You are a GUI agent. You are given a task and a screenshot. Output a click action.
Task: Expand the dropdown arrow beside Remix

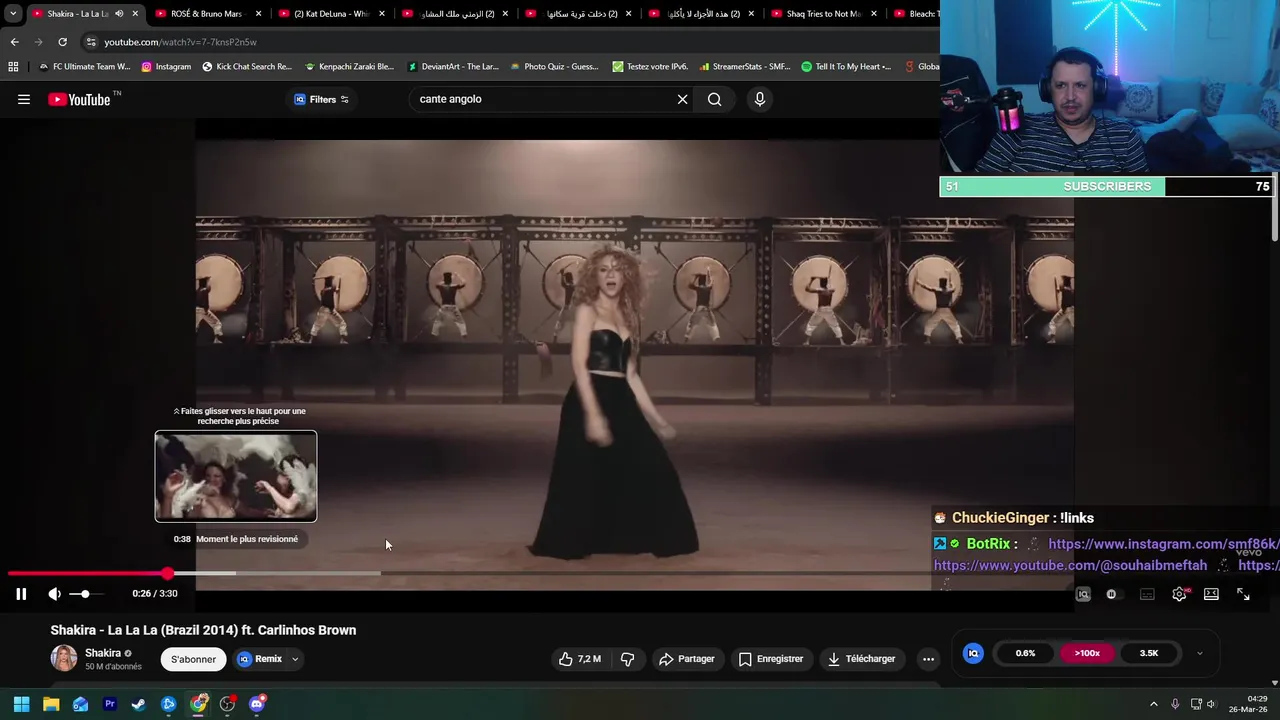(295, 659)
